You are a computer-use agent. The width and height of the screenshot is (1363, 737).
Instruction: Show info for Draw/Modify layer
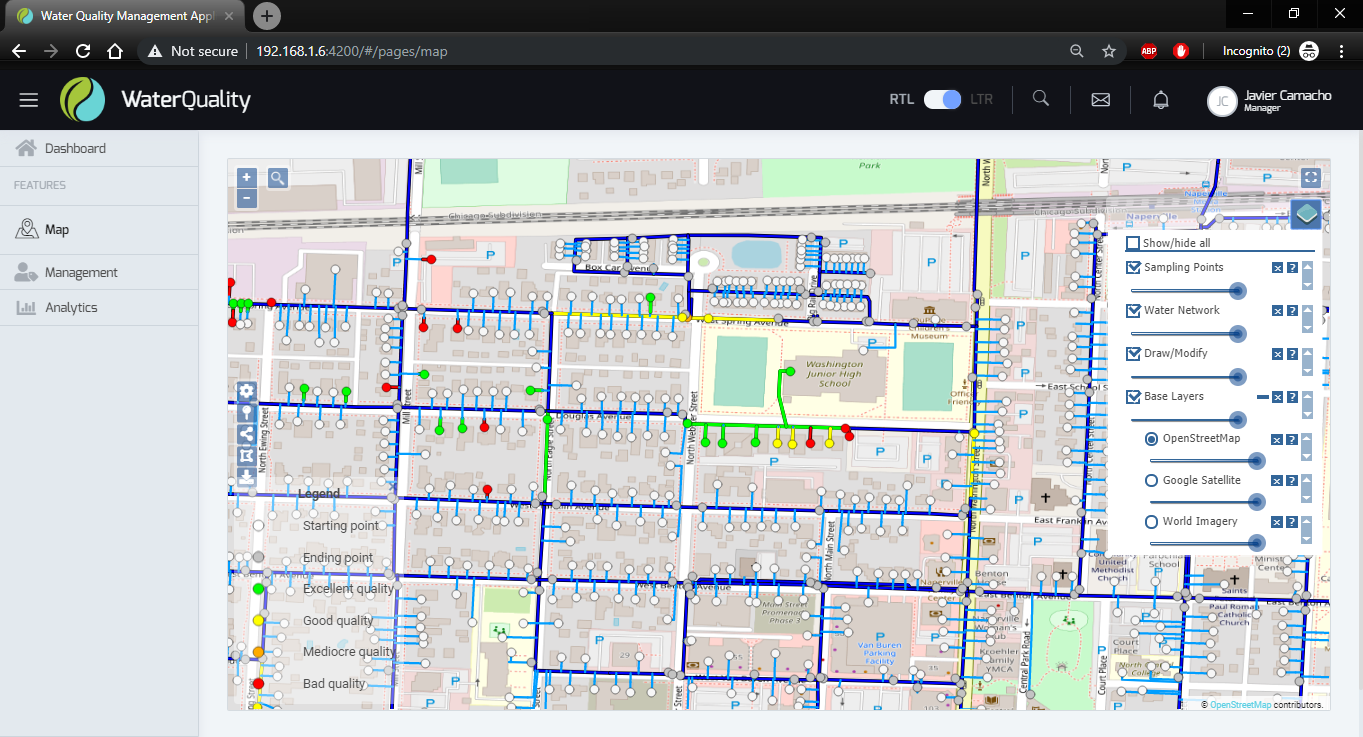point(1292,354)
